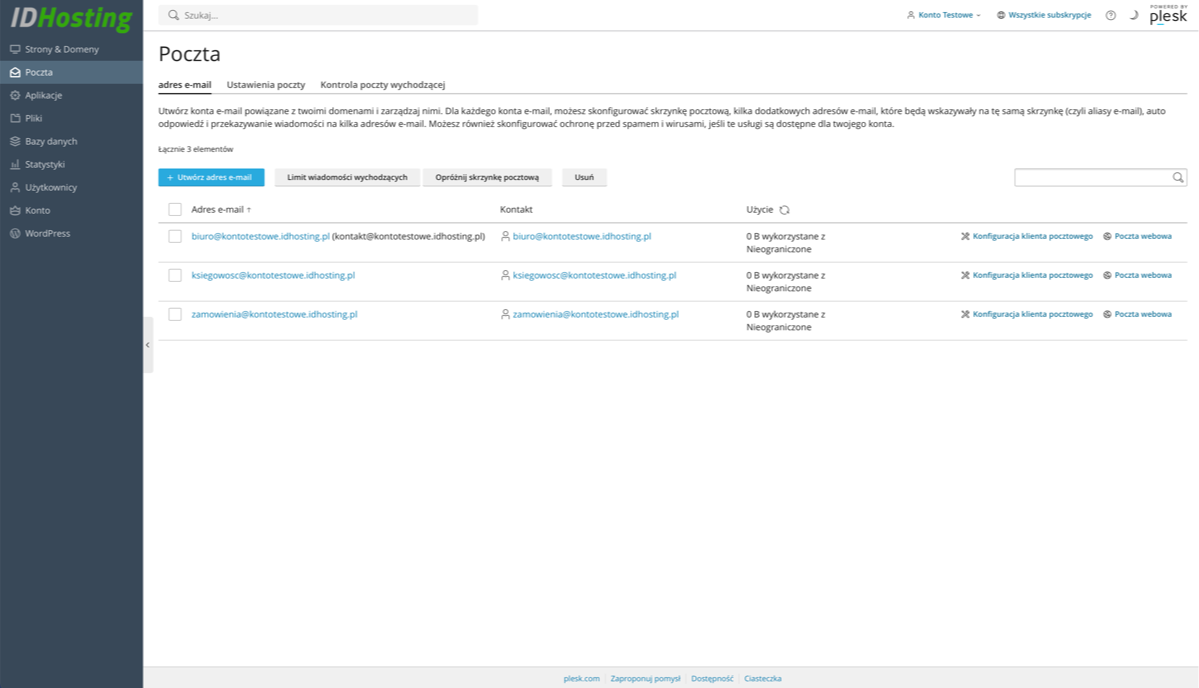Open the help question mark icon
This screenshot has height=688, width=1199.
[1110, 15]
